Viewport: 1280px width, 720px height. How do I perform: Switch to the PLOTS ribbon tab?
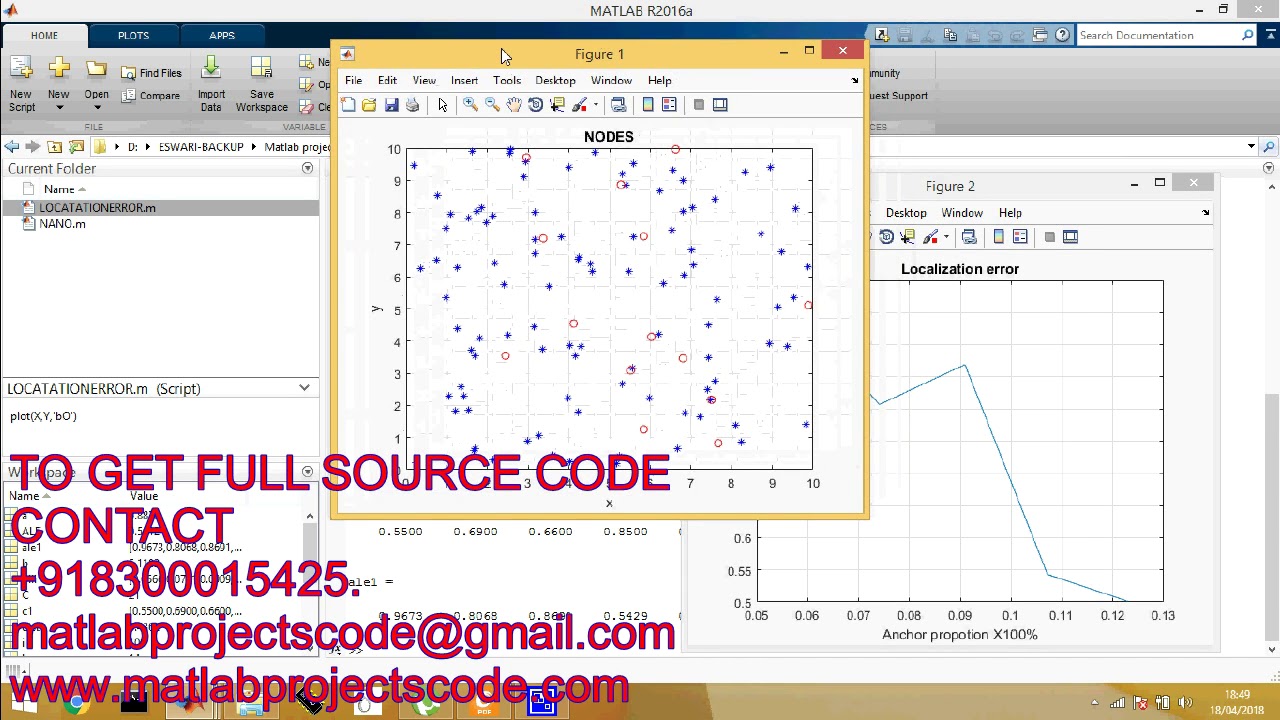(x=133, y=35)
